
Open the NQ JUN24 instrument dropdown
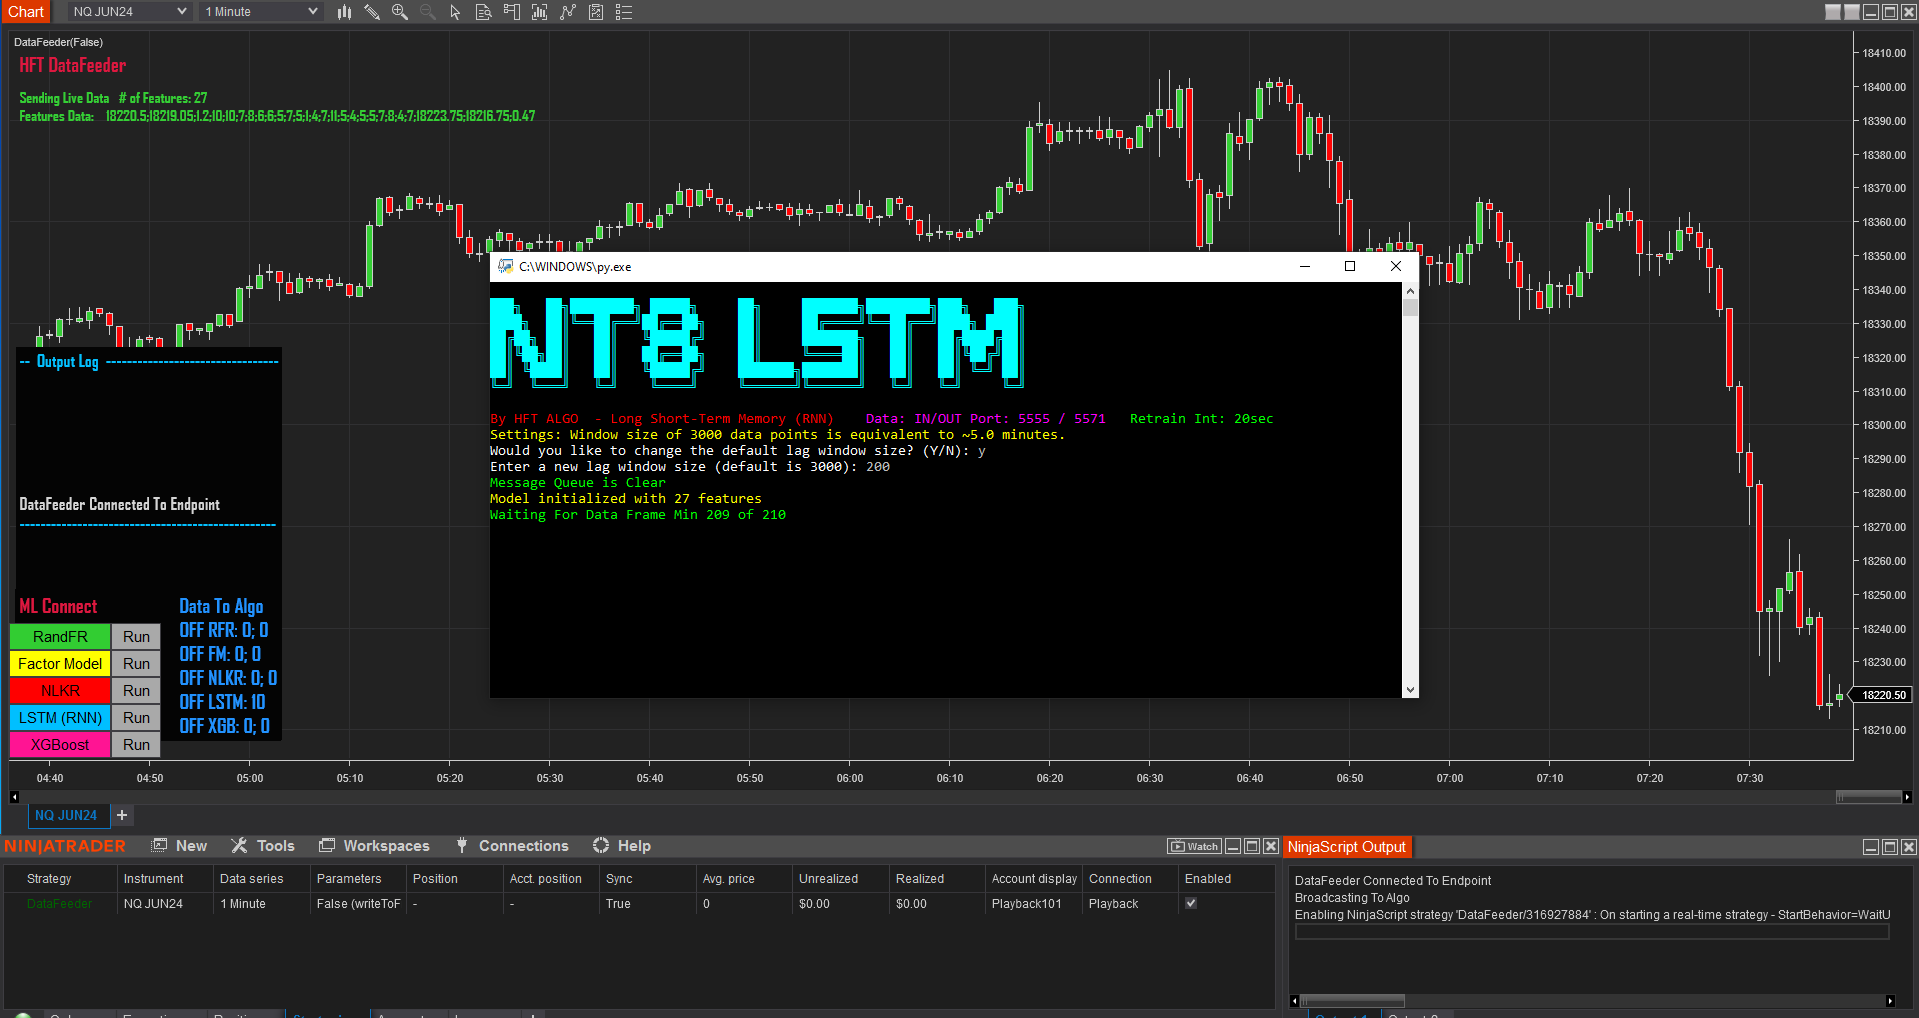[130, 12]
